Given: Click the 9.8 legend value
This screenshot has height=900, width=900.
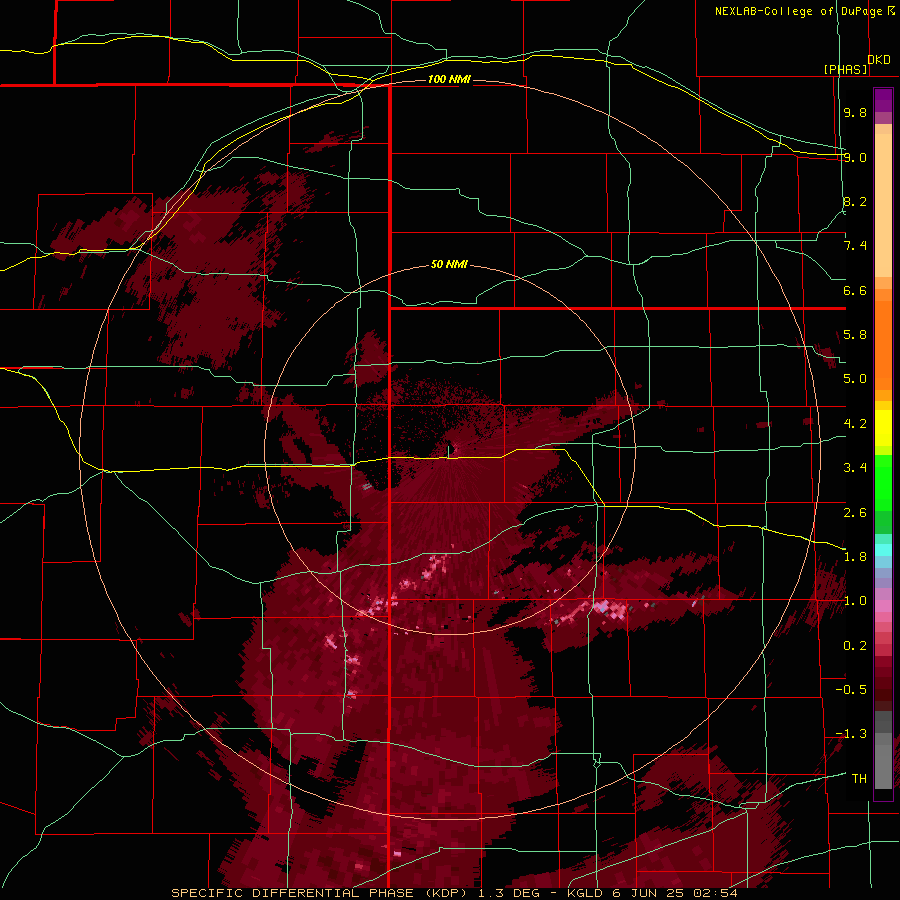Looking at the screenshot, I should click(855, 112).
